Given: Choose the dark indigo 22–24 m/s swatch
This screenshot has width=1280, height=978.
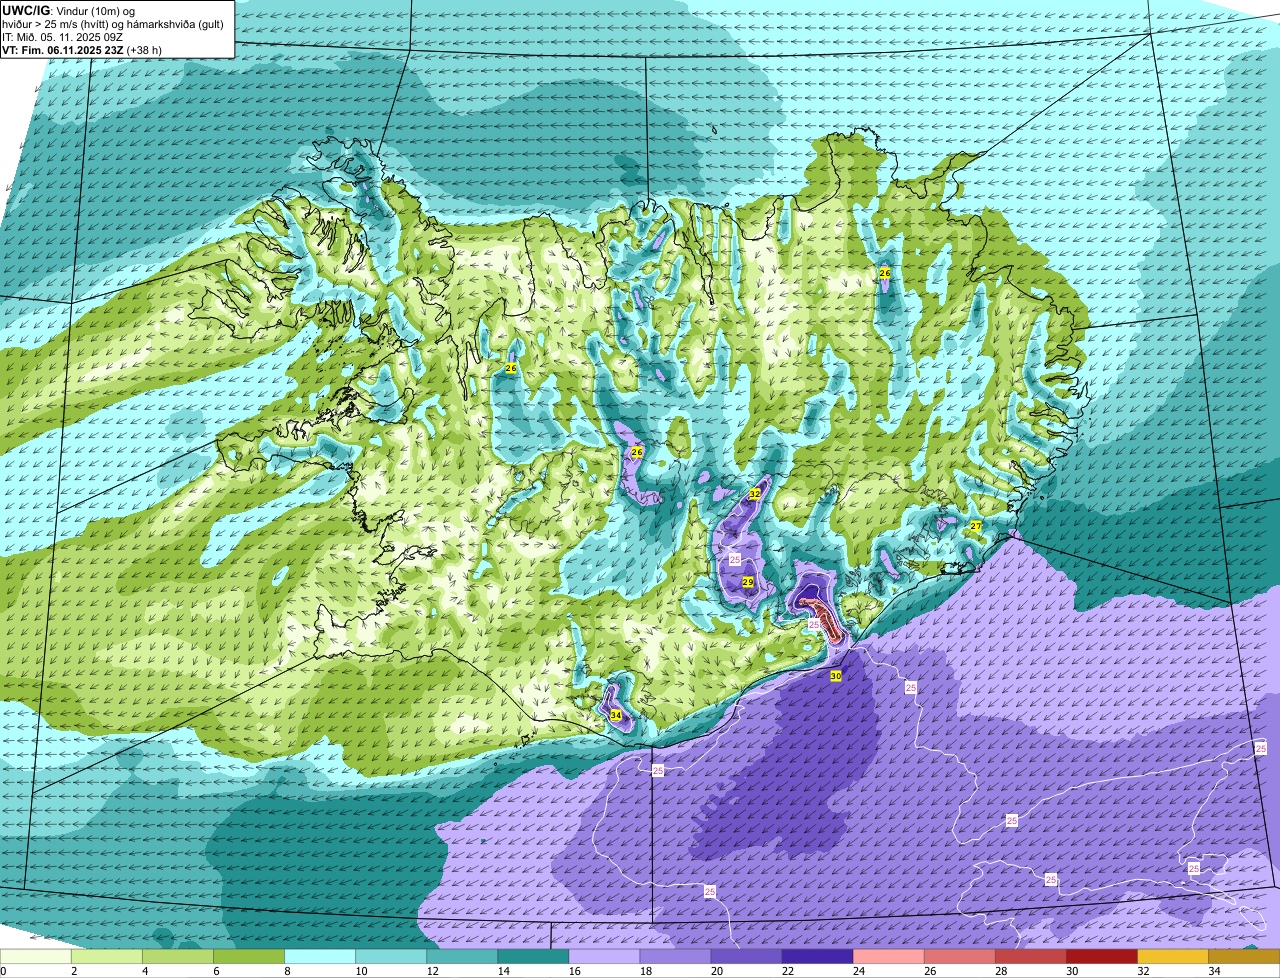Looking at the screenshot, I should pyautogui.click(x=817, y=957).
